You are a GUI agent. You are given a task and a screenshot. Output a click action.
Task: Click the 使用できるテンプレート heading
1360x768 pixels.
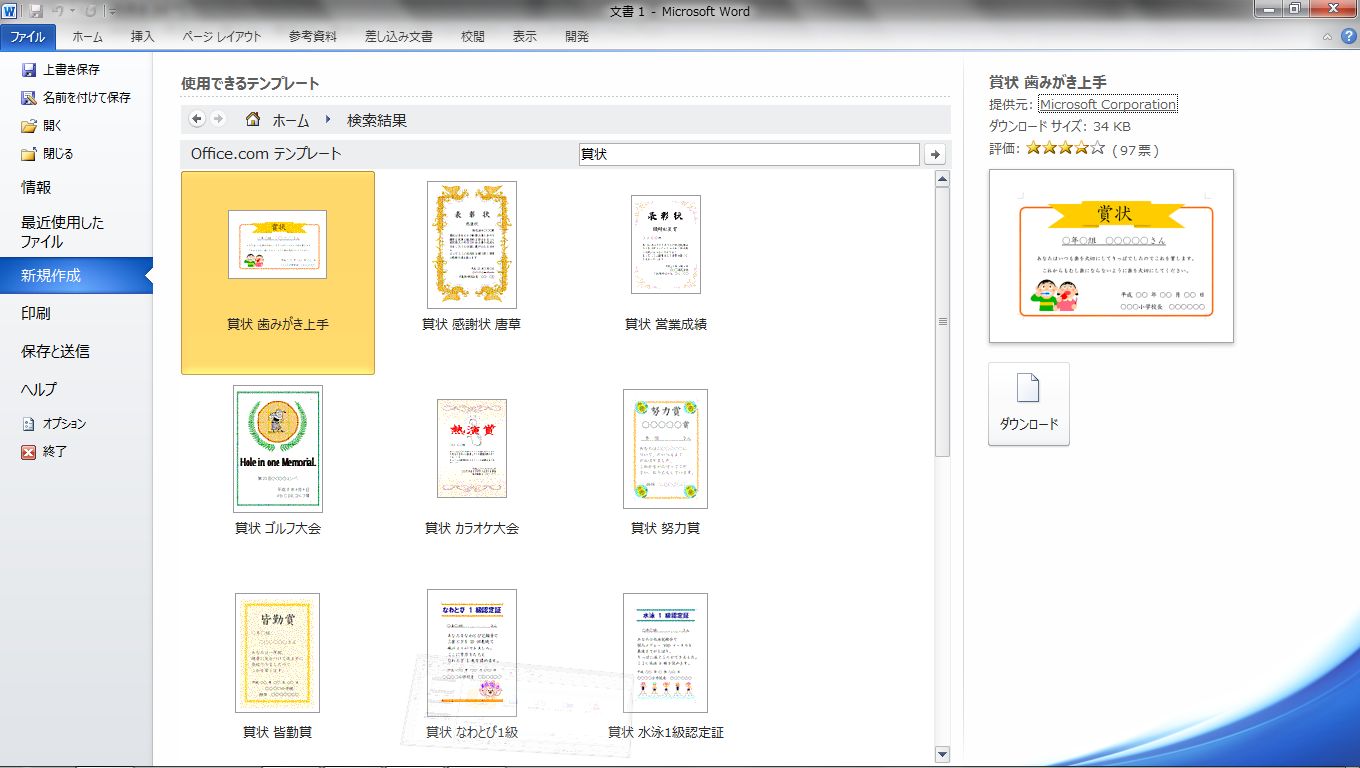(250, 84)
